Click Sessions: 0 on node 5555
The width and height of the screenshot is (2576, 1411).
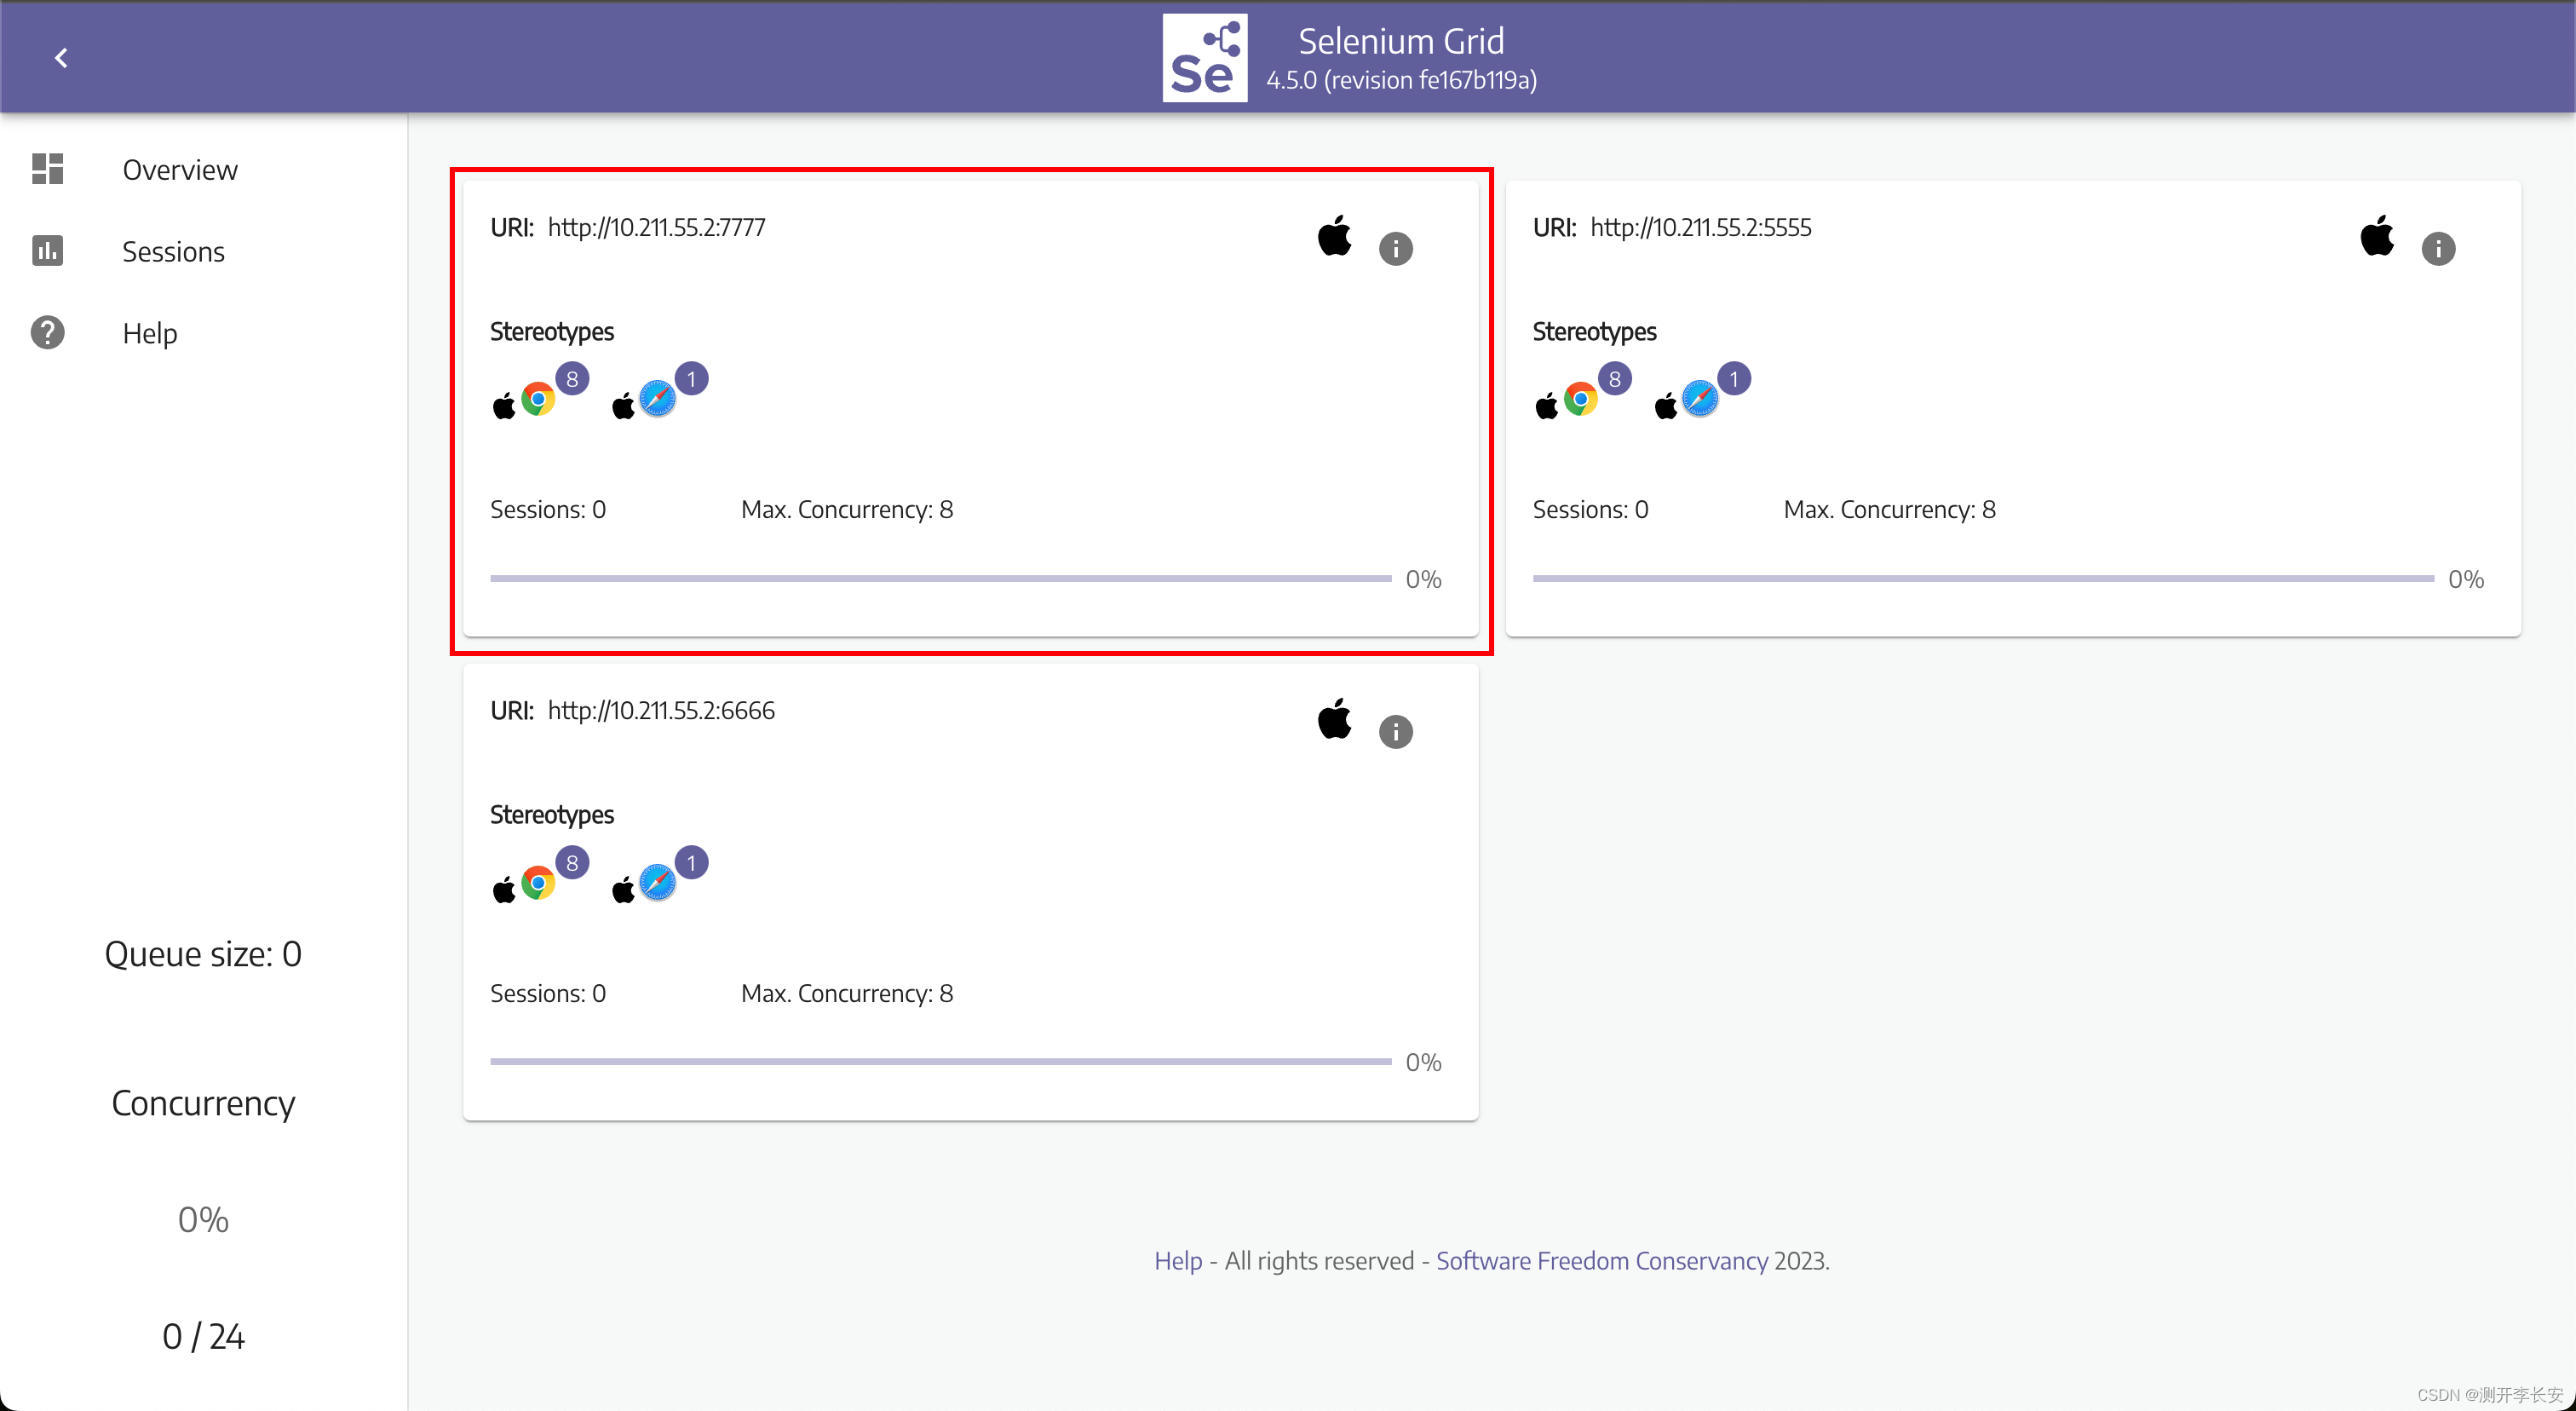tap(1590, 510)
